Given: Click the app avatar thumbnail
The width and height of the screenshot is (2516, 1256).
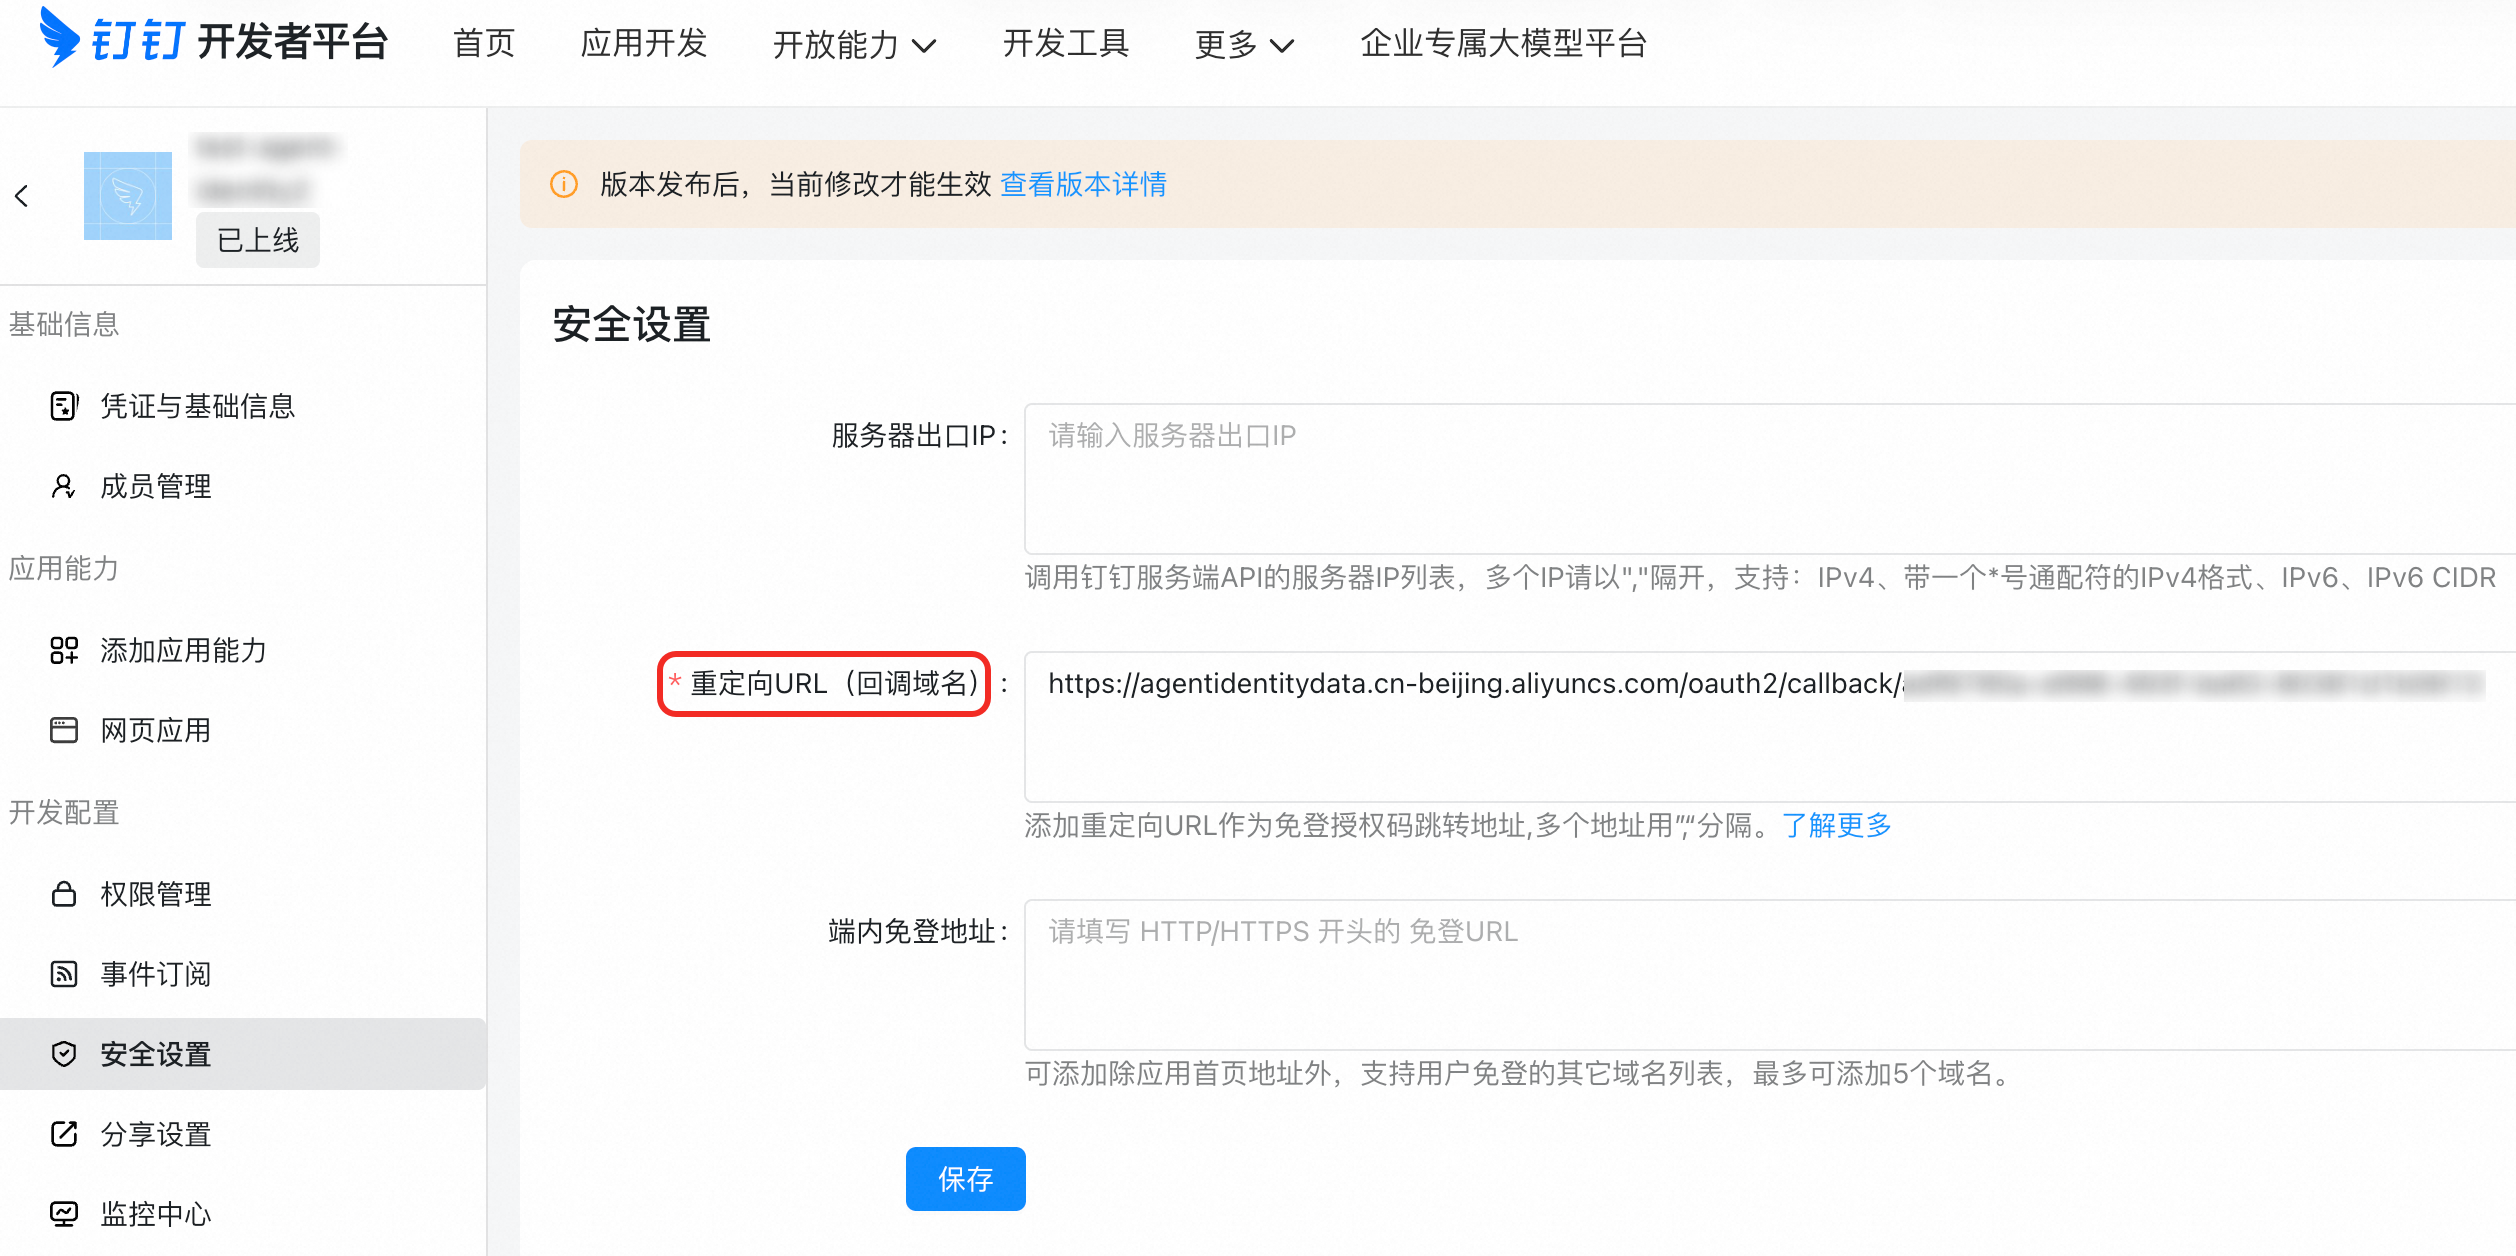Looking at the screenshot, I should (128, 196).
